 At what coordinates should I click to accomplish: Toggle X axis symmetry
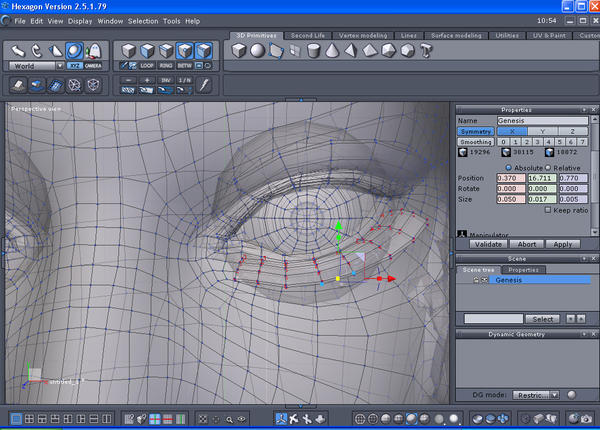click(x=512, y=131)
